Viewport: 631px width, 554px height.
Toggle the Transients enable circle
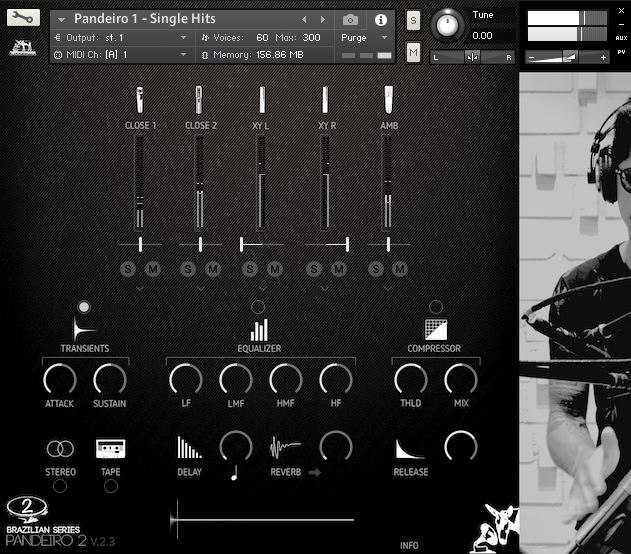point(84,307)
